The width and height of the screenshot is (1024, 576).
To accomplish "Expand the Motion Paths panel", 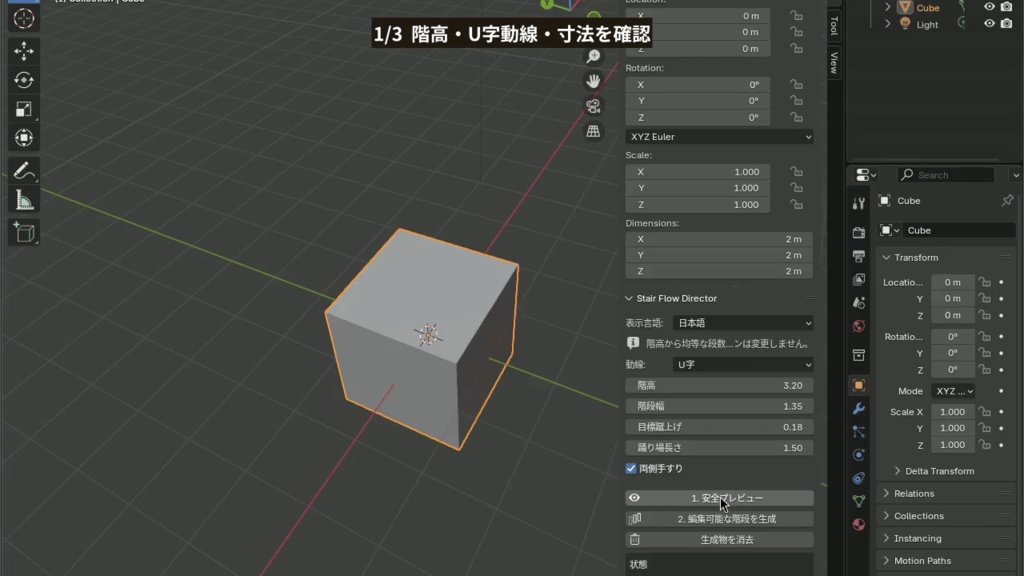I will [886, 561].
